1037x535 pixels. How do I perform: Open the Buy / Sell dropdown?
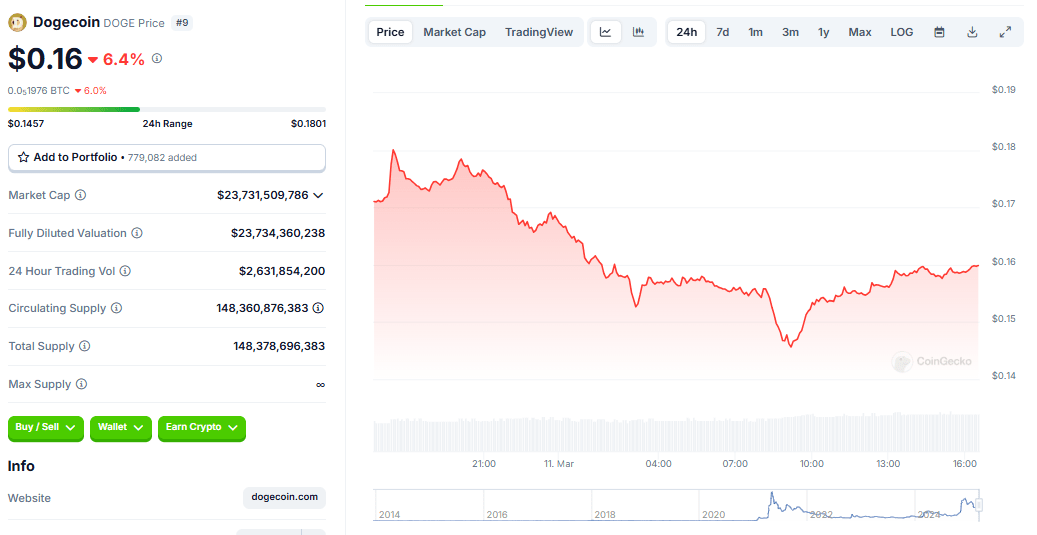46,428
